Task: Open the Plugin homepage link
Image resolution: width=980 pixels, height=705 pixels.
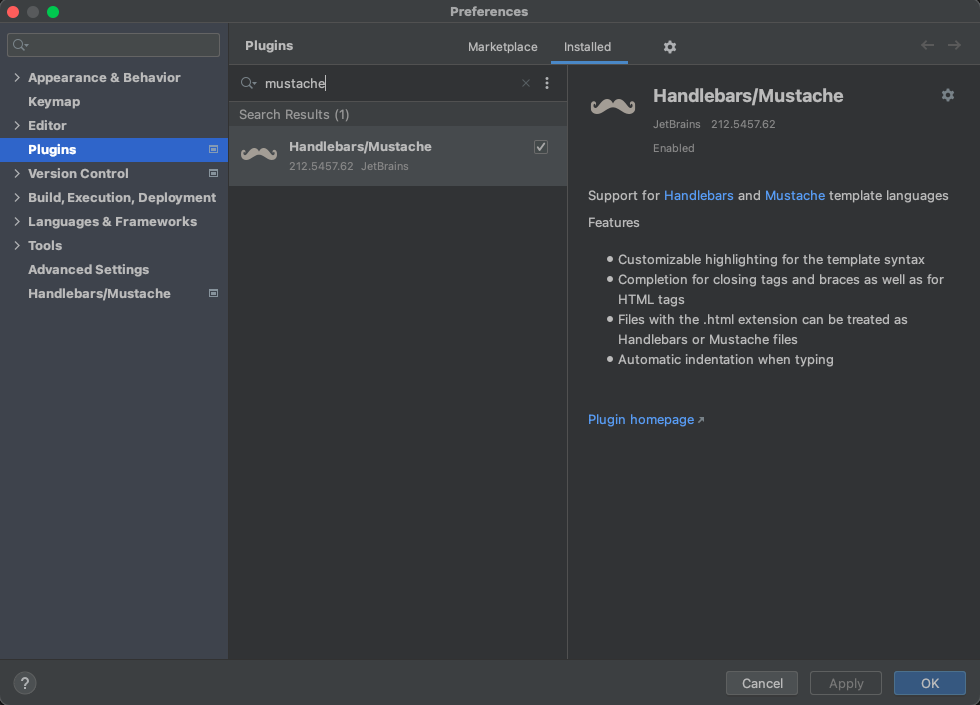Action: pyautogui.click(x=641, y=419)
